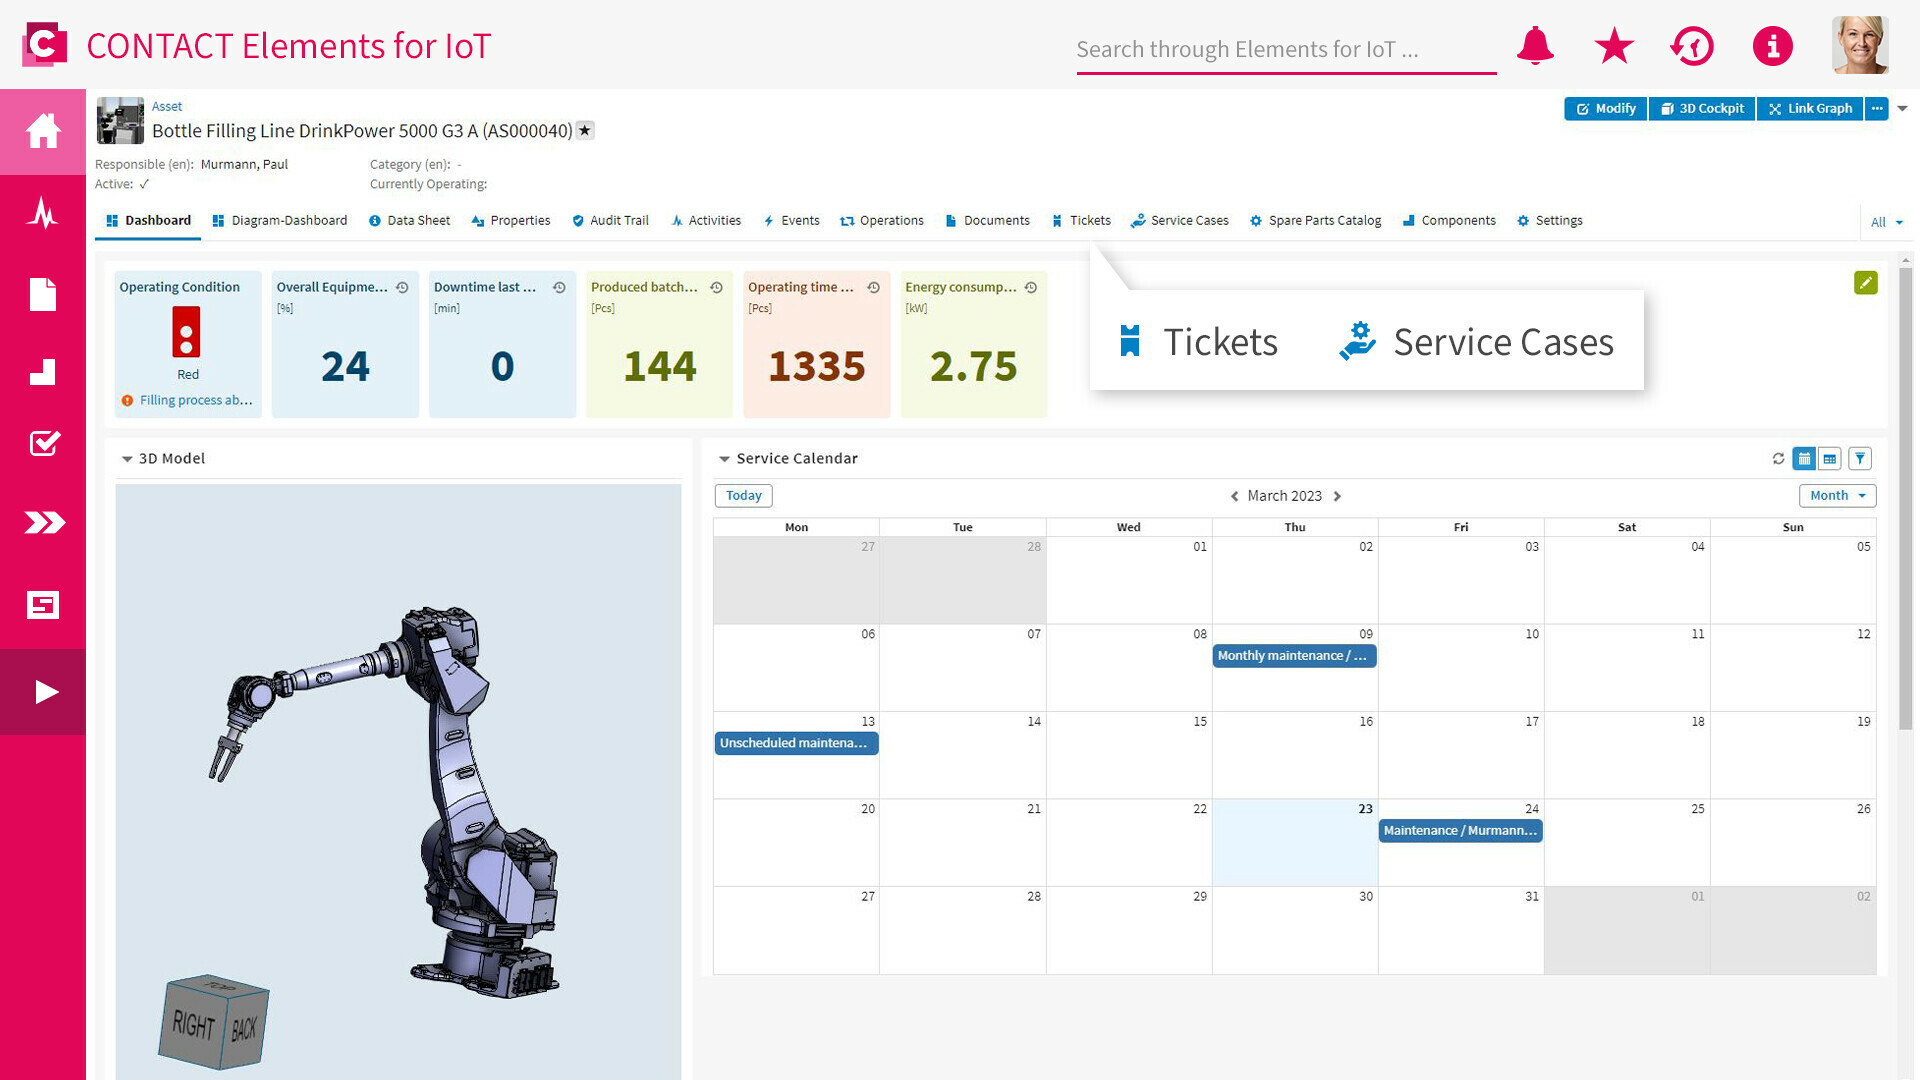Switch Service Calendar to calendar view
Viewport: 1920px width, 1080px height.
[x=1804, y=459]
